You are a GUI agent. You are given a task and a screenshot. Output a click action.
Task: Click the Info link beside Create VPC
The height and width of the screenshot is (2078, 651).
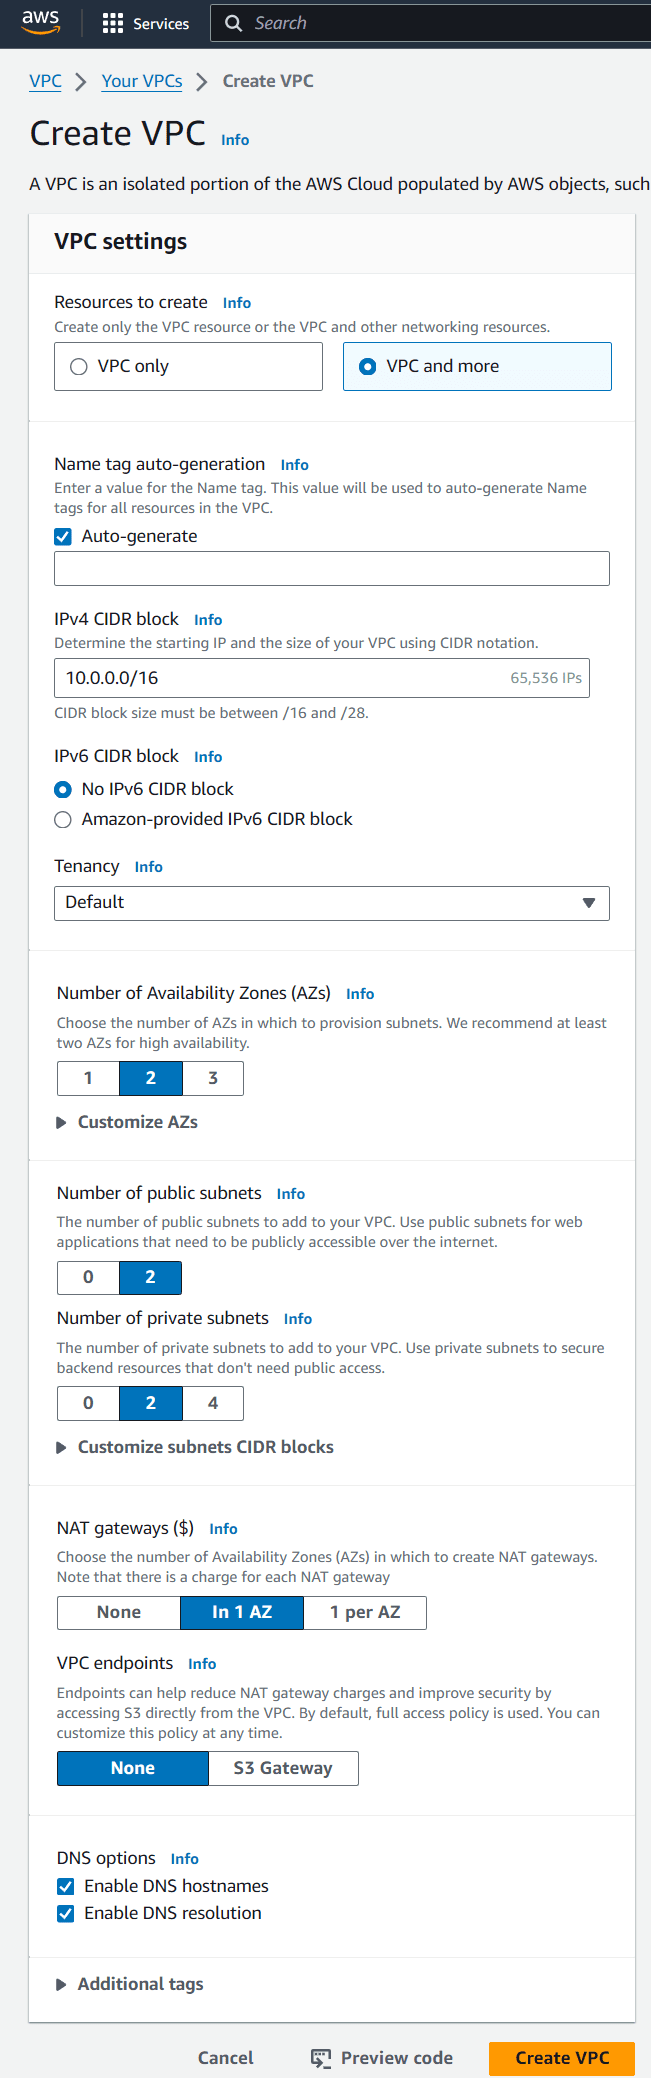(235, 140)
